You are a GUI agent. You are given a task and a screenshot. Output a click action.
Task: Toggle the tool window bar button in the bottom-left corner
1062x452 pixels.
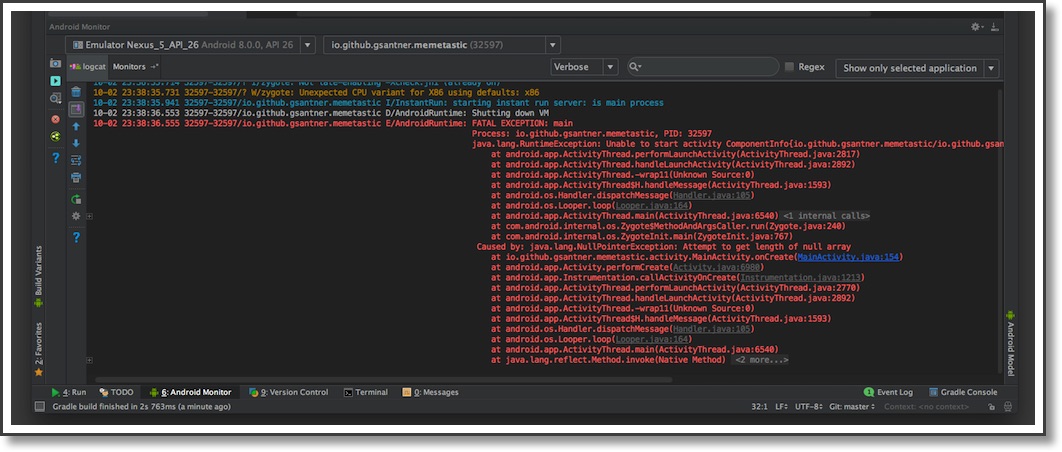coord(39,407)
